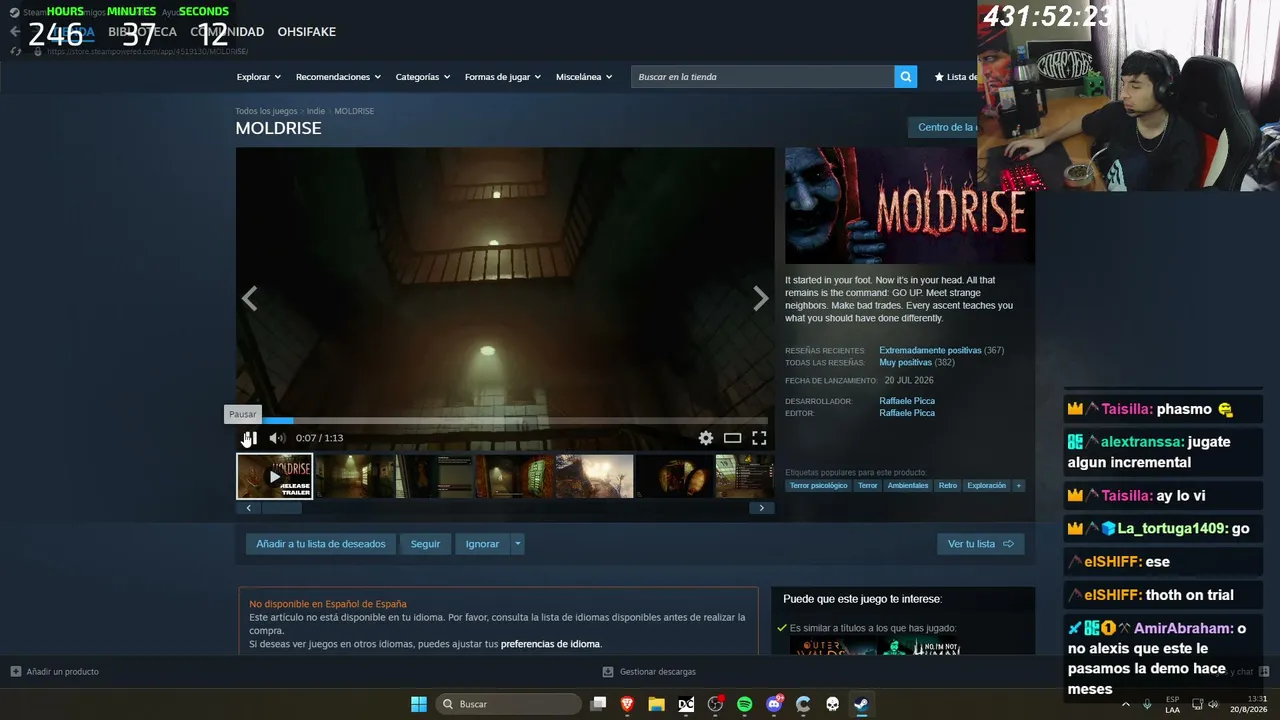Open the Windows Start menu
This screenshot has width=1280, height=720.
point(419,704)
